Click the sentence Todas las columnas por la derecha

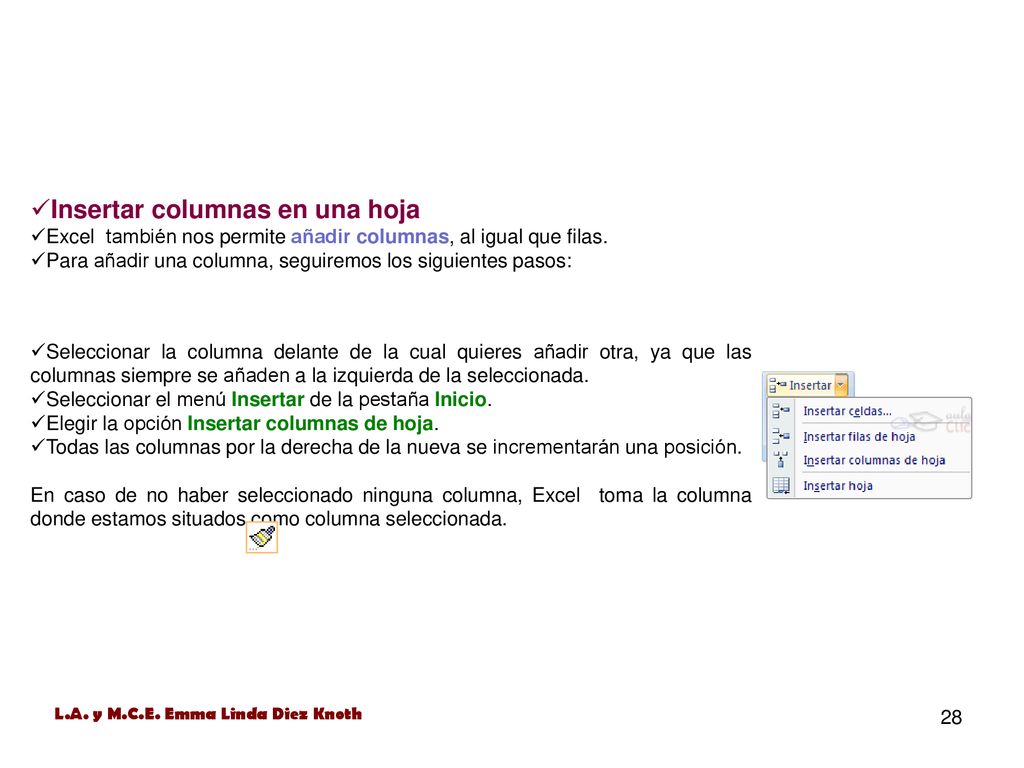(x=386, y=447)
